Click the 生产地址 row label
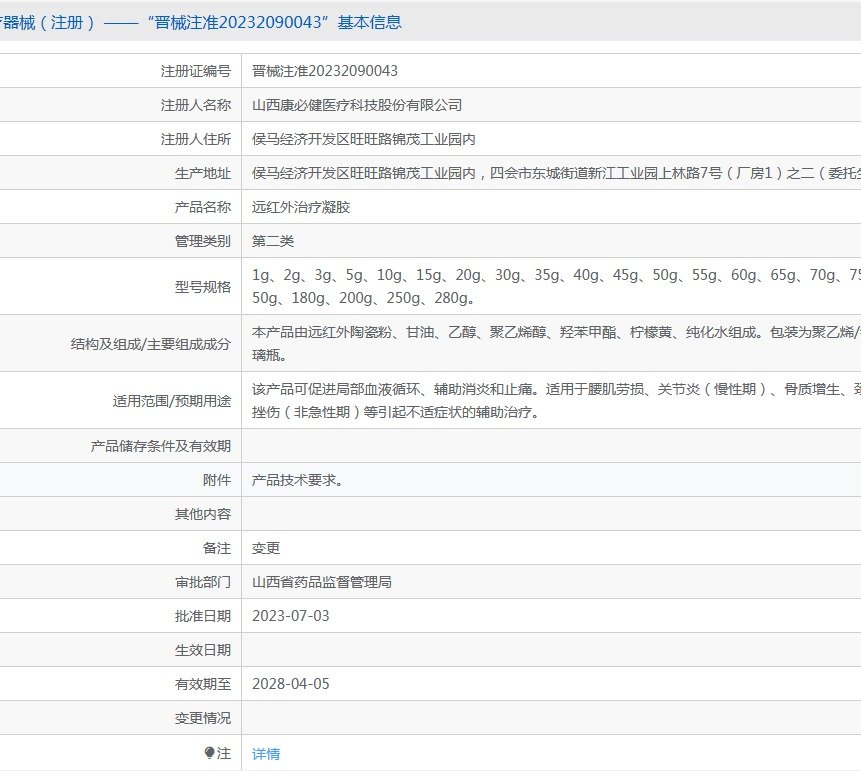Image resolution: width=861 pixels, height=771 pixels. (203, 173)
